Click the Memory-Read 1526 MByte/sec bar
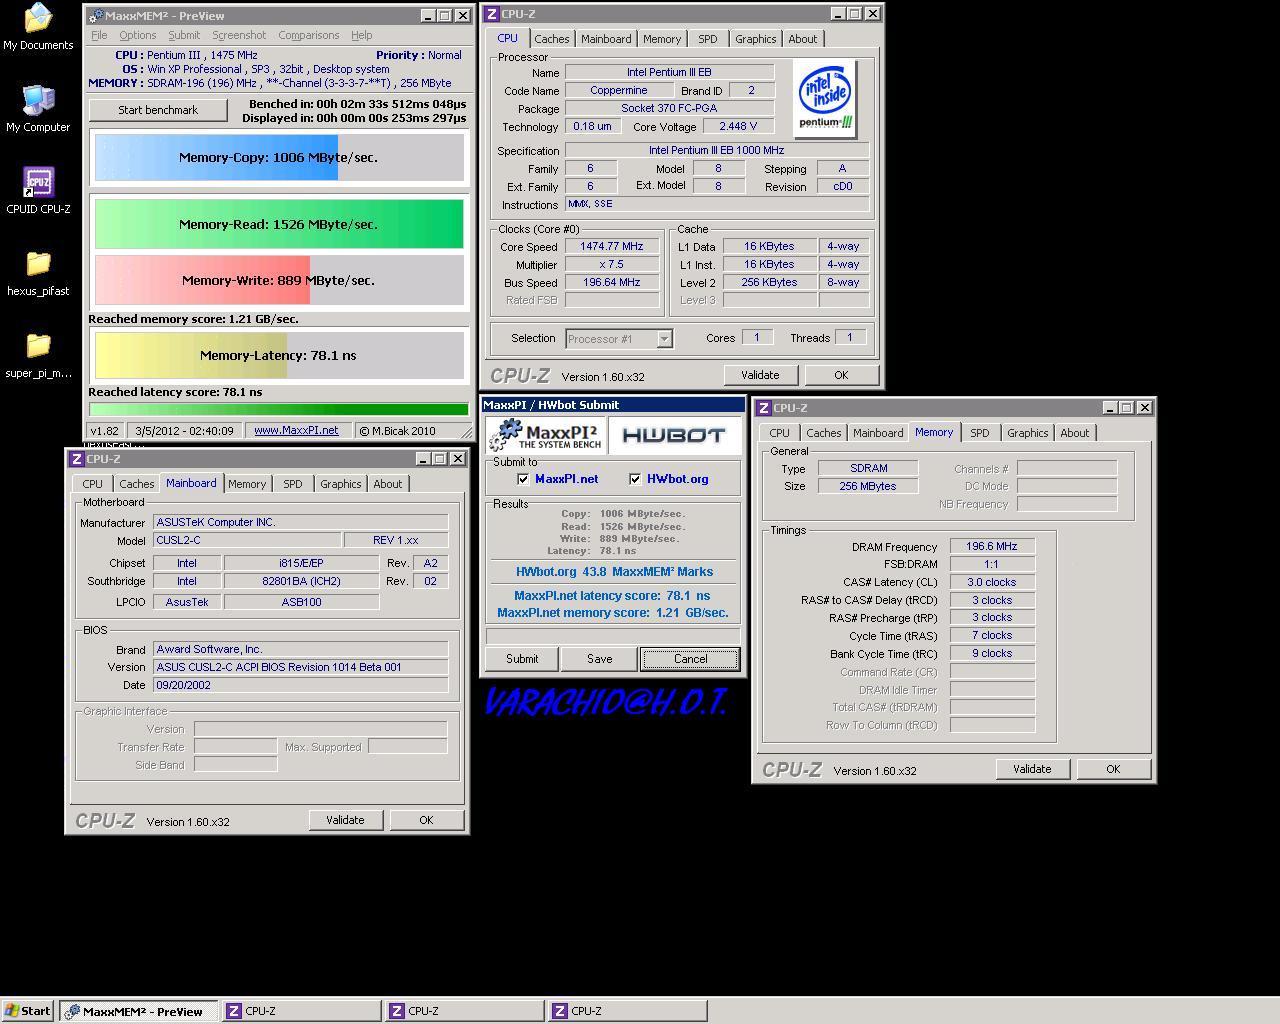The image size is (1280, 1024). pyautogui.click(x=279, y=224)
